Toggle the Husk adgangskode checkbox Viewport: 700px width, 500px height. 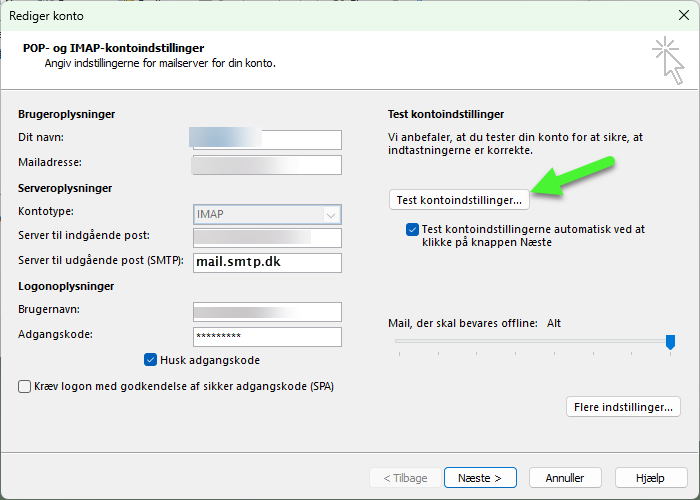pyautogui.click(x=151, y=360)
